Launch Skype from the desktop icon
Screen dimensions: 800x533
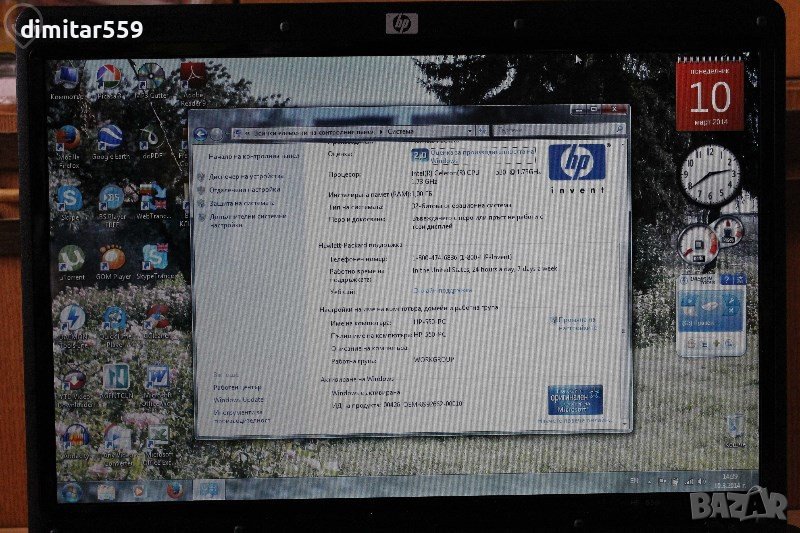coord(69,197)
